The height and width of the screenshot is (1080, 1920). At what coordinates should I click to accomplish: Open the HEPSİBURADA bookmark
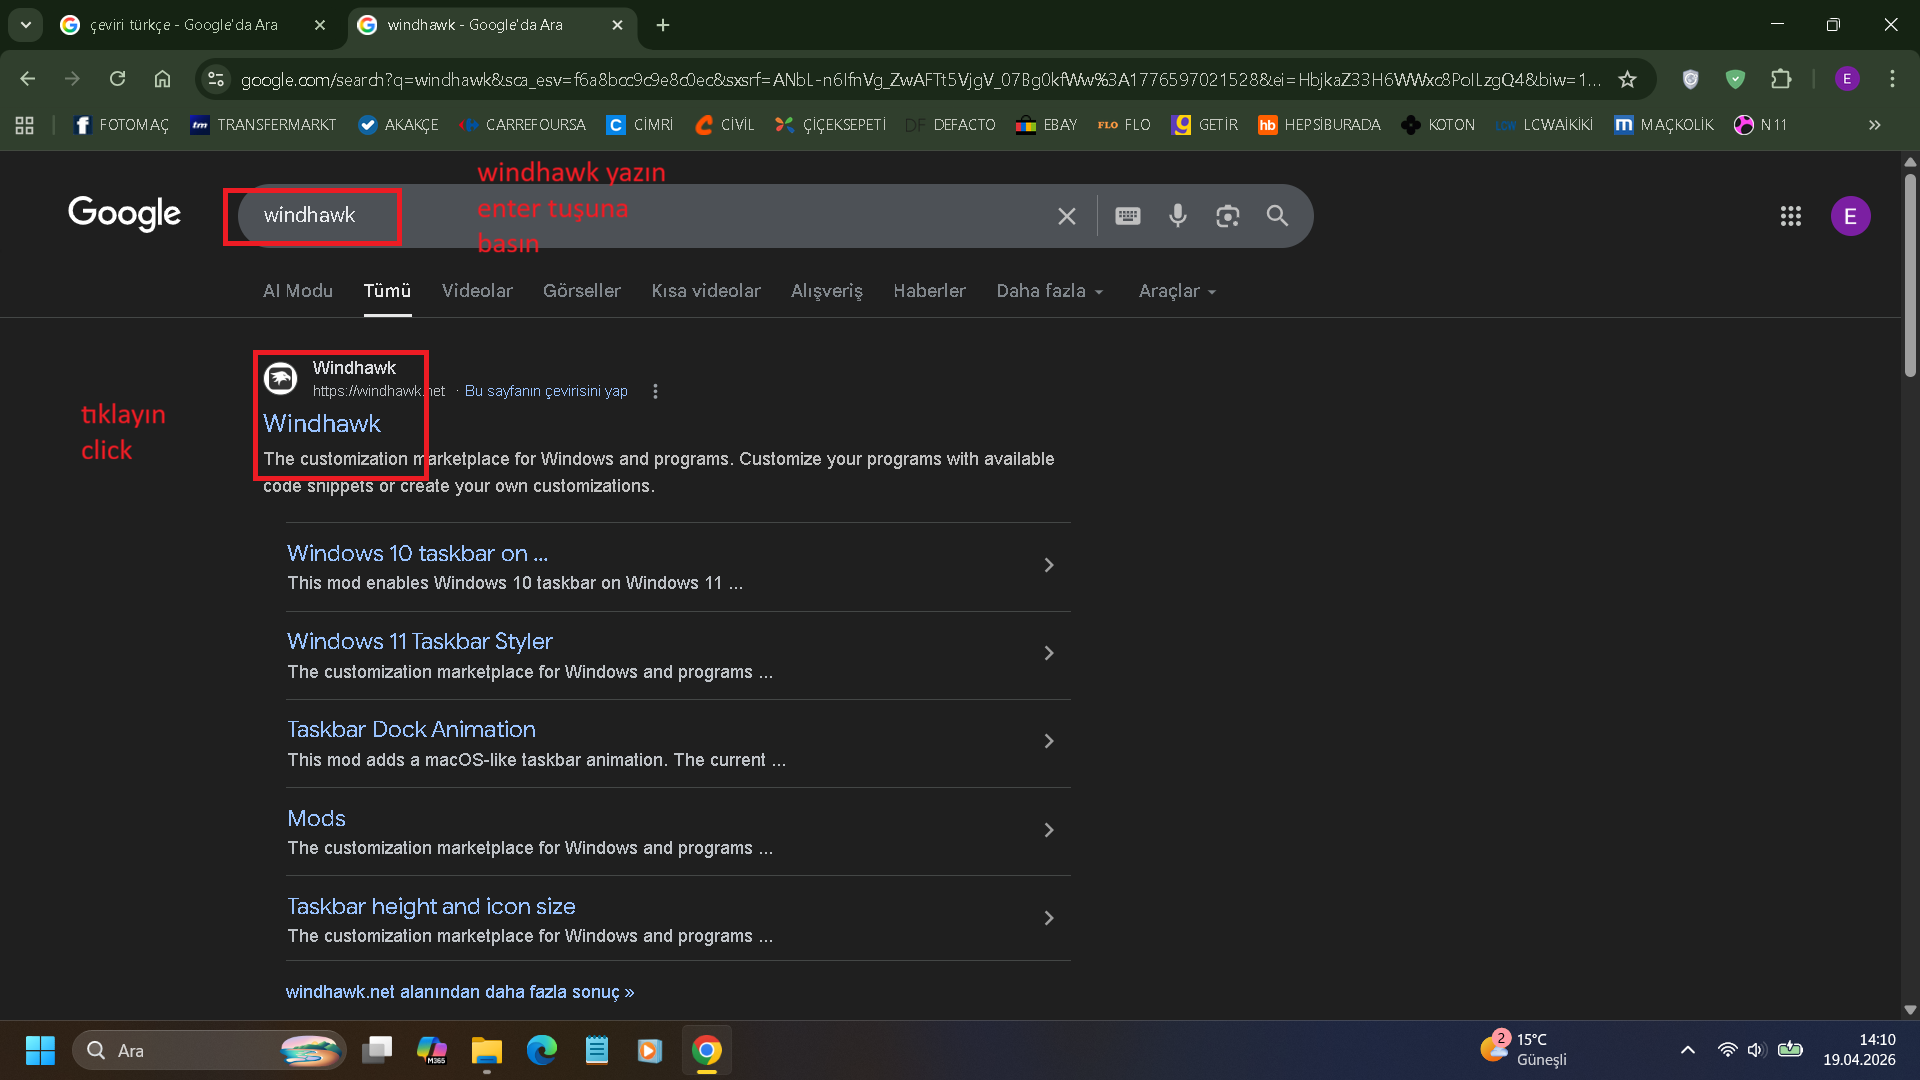pyautogui.click(x=1319, y=125)
